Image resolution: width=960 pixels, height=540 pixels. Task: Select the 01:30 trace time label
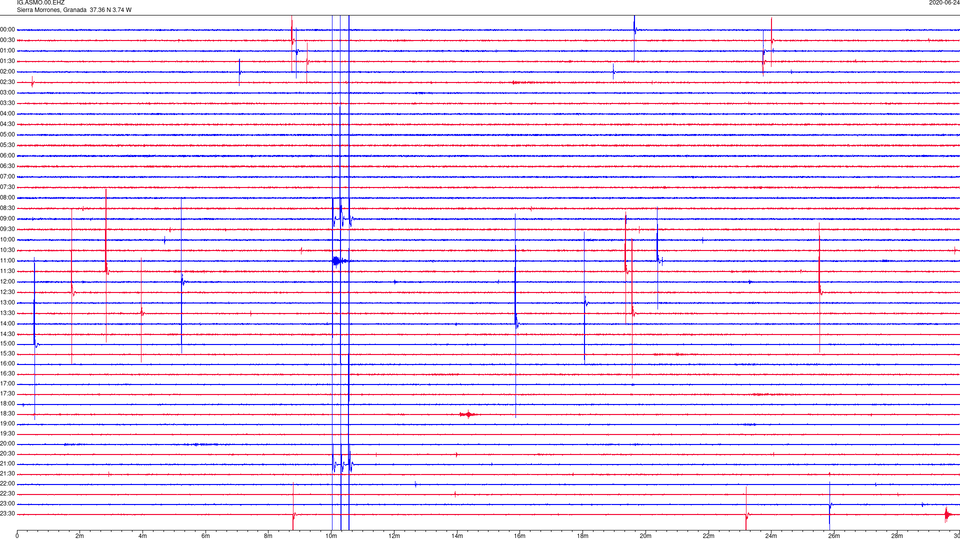(x=8, y=61)
